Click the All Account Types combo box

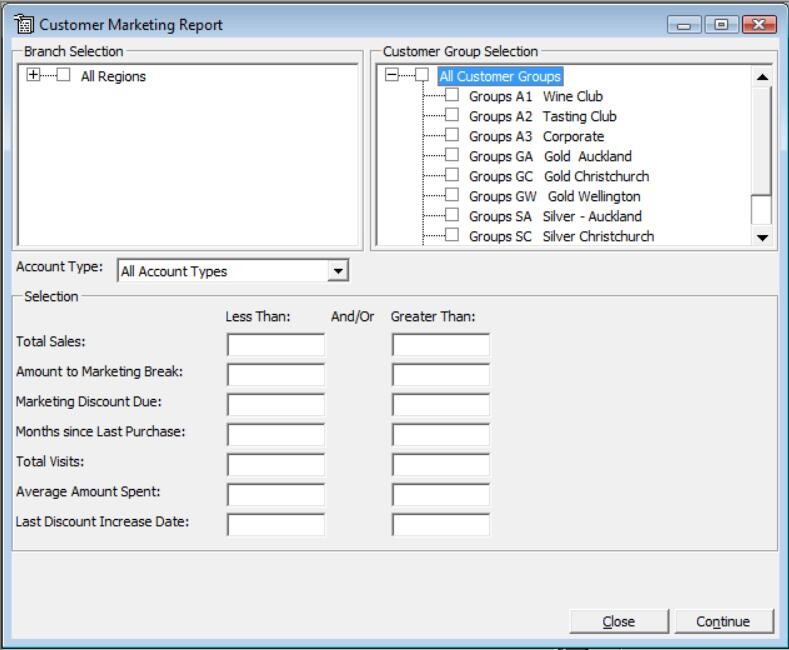(232, 271)
